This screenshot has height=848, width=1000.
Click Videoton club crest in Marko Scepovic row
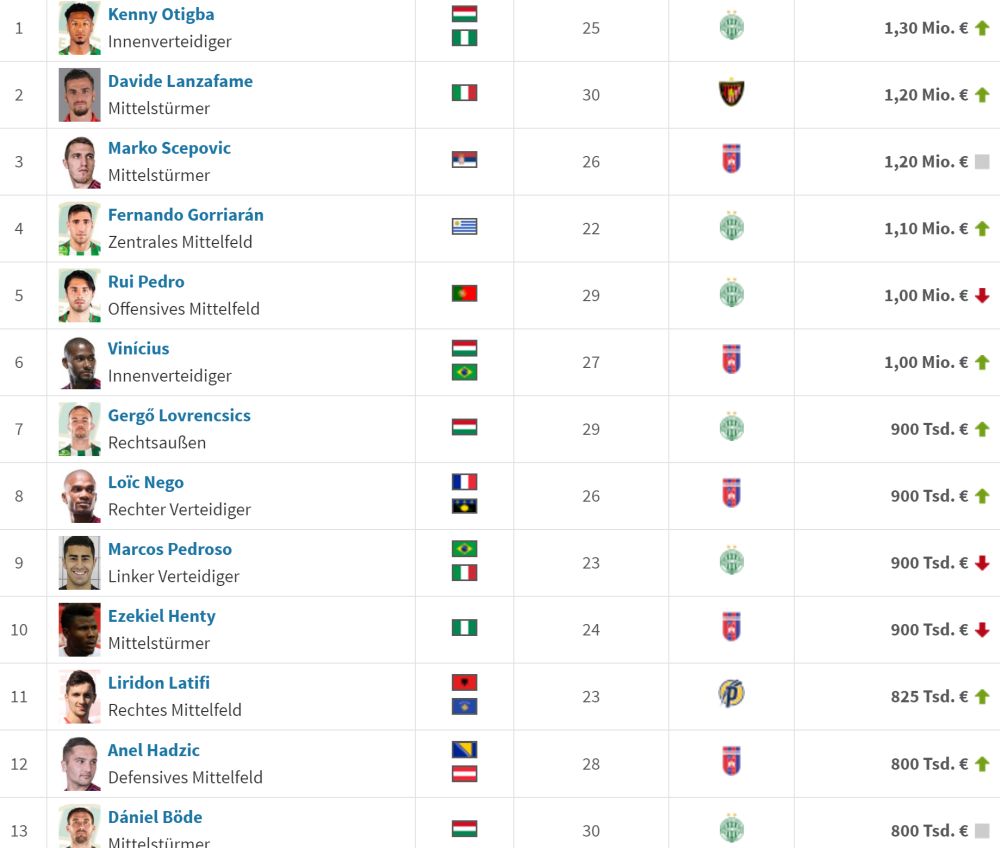(731, 159)
